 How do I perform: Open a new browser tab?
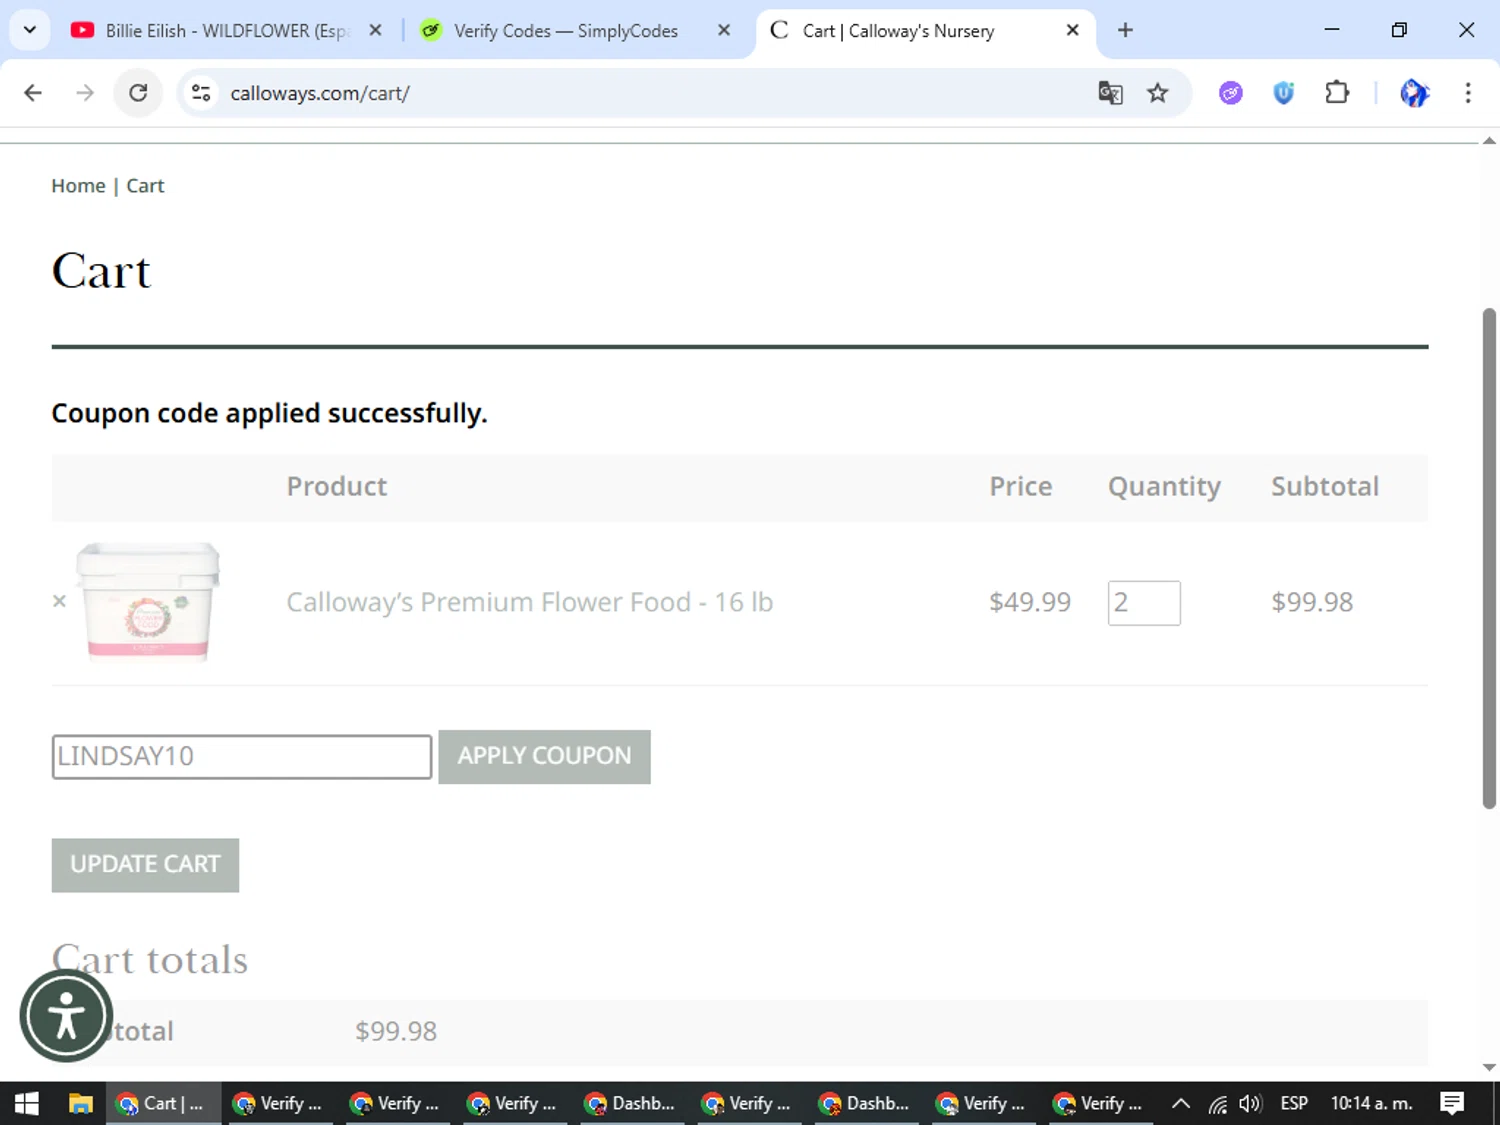1125,31
